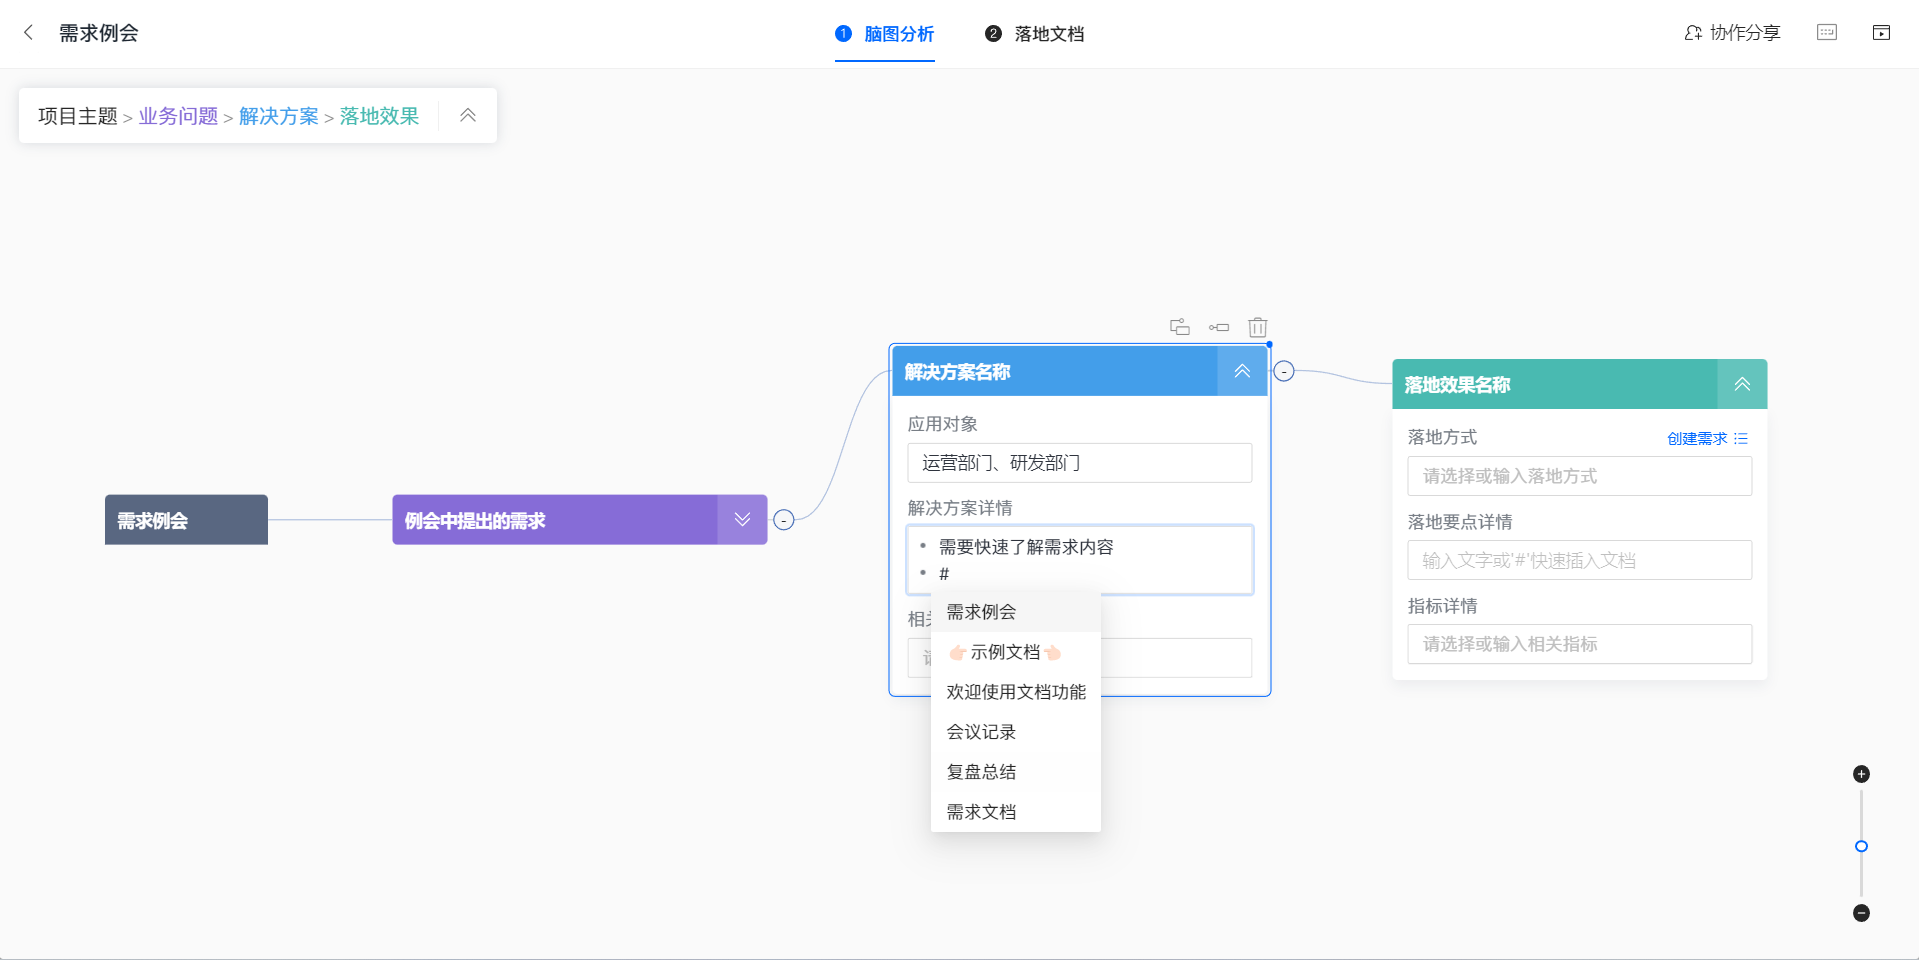Click the zoom slider handle
The width and height of the screenshot is (1919, 960).
pos(1861,846)
